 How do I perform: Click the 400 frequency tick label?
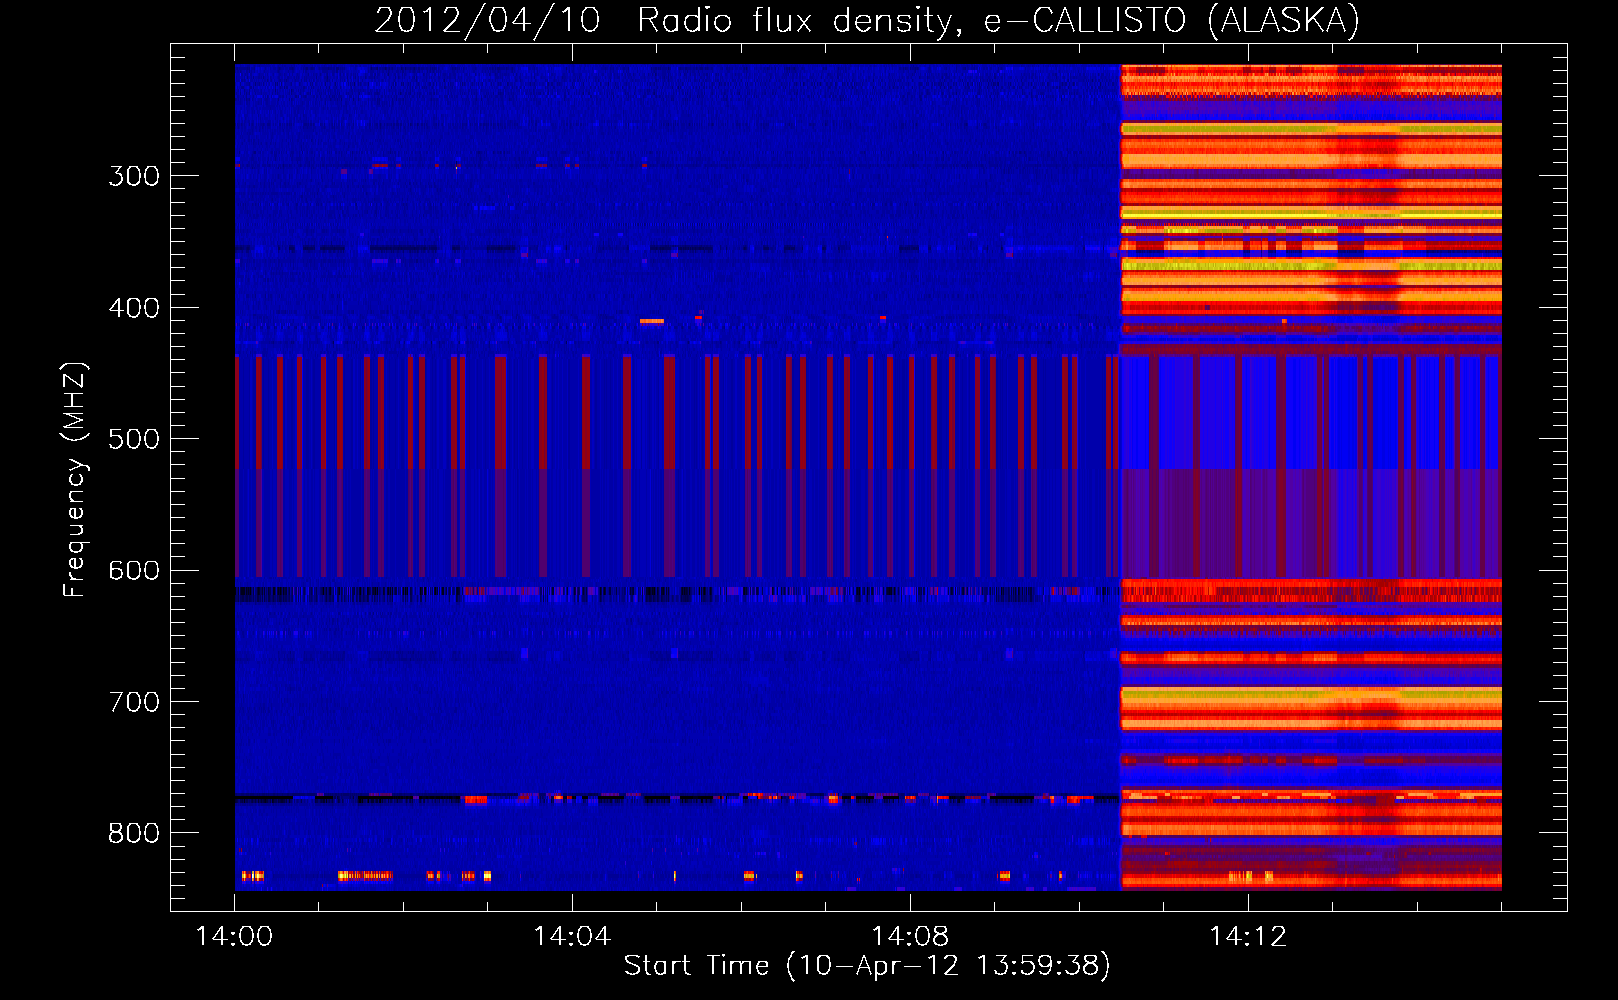point(134,308)
